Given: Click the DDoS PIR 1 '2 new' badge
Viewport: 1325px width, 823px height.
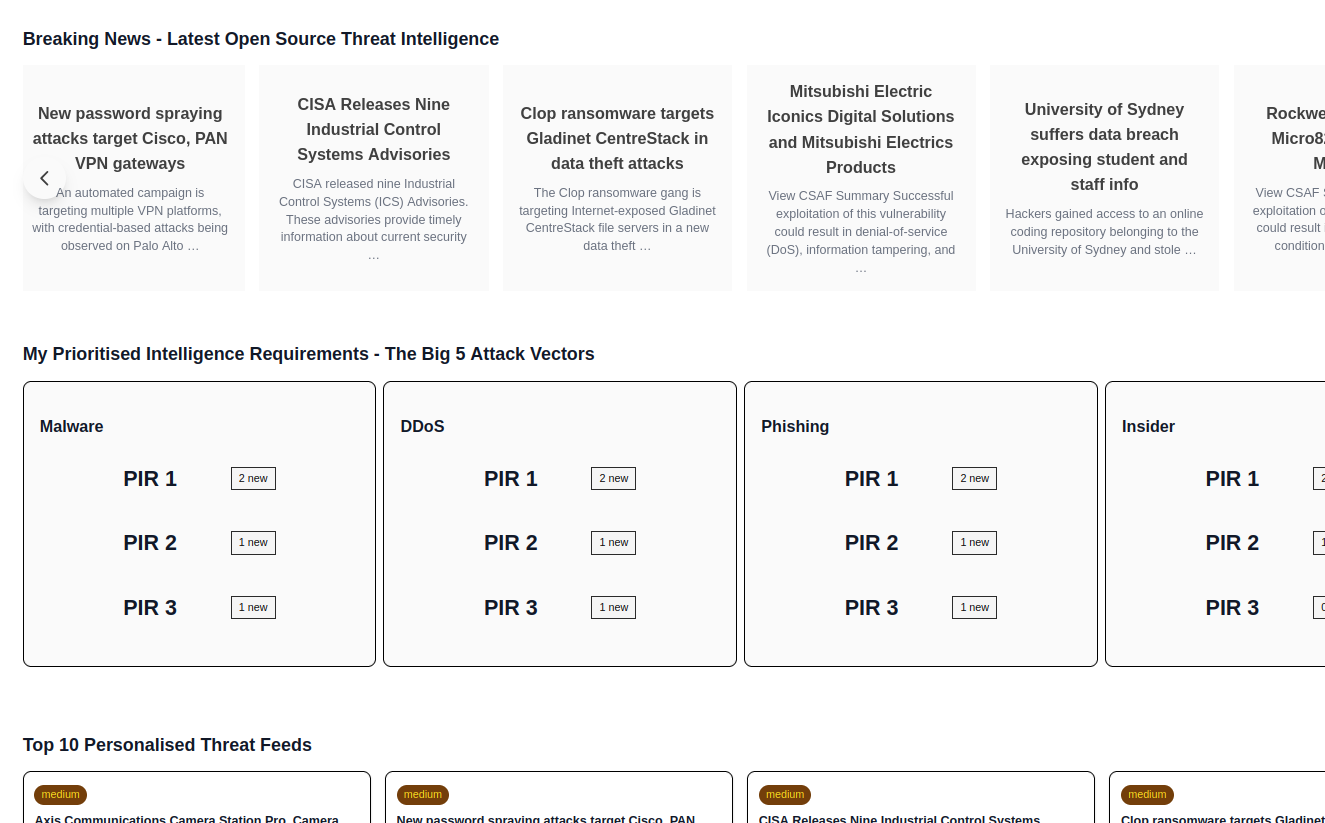Looking at the screenshot, I should (613, 478).
